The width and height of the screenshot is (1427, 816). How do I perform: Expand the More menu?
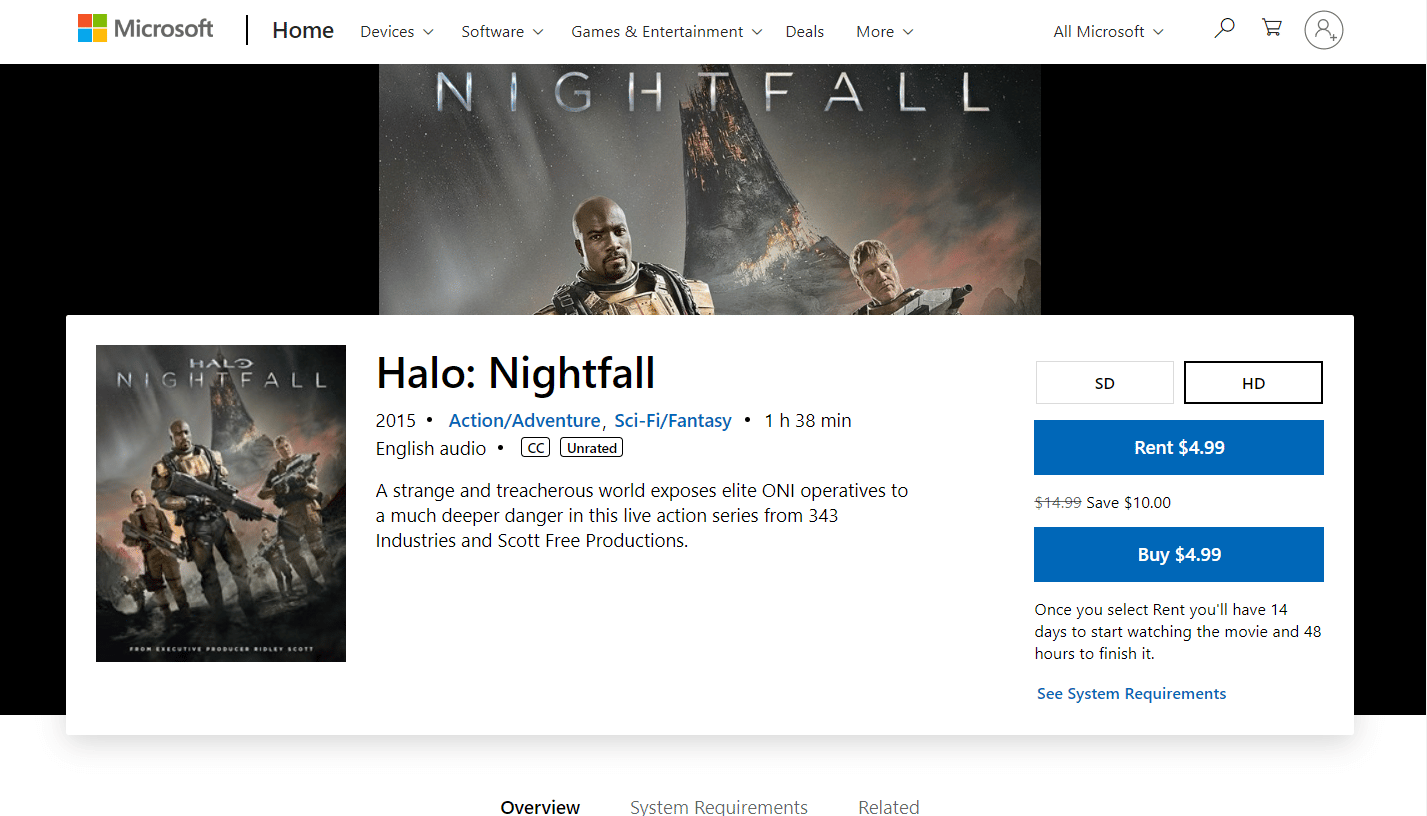(x=883, y=31)
